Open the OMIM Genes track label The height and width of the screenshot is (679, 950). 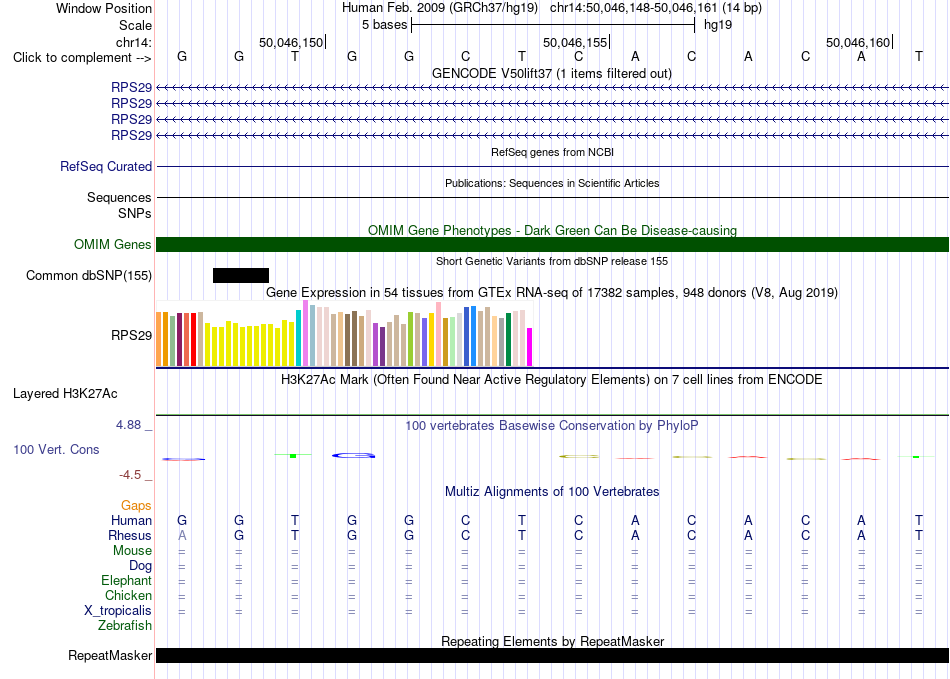pyautogui.click(x=112, y=245)
